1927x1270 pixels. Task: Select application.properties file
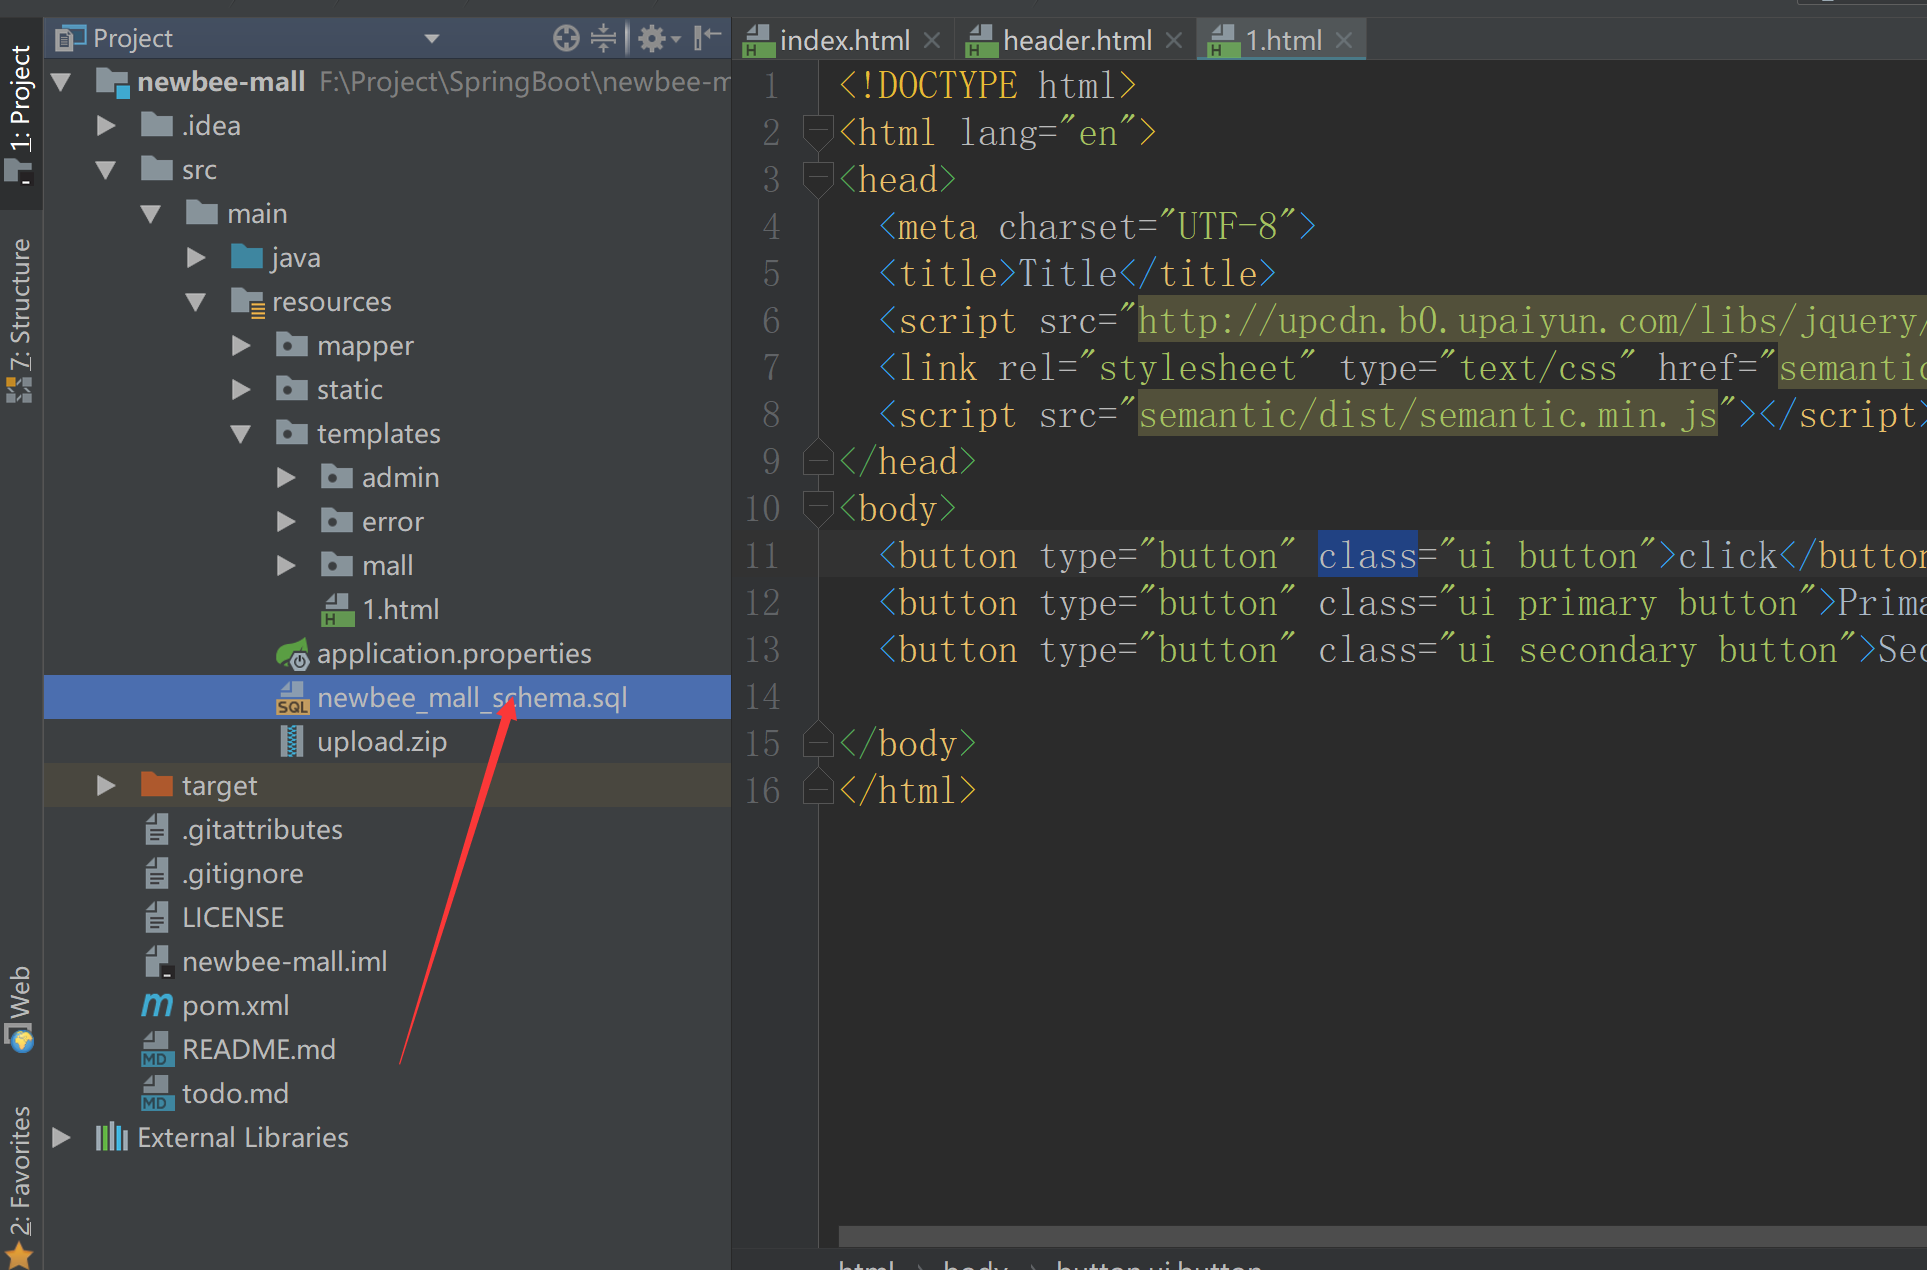(453, 654)
